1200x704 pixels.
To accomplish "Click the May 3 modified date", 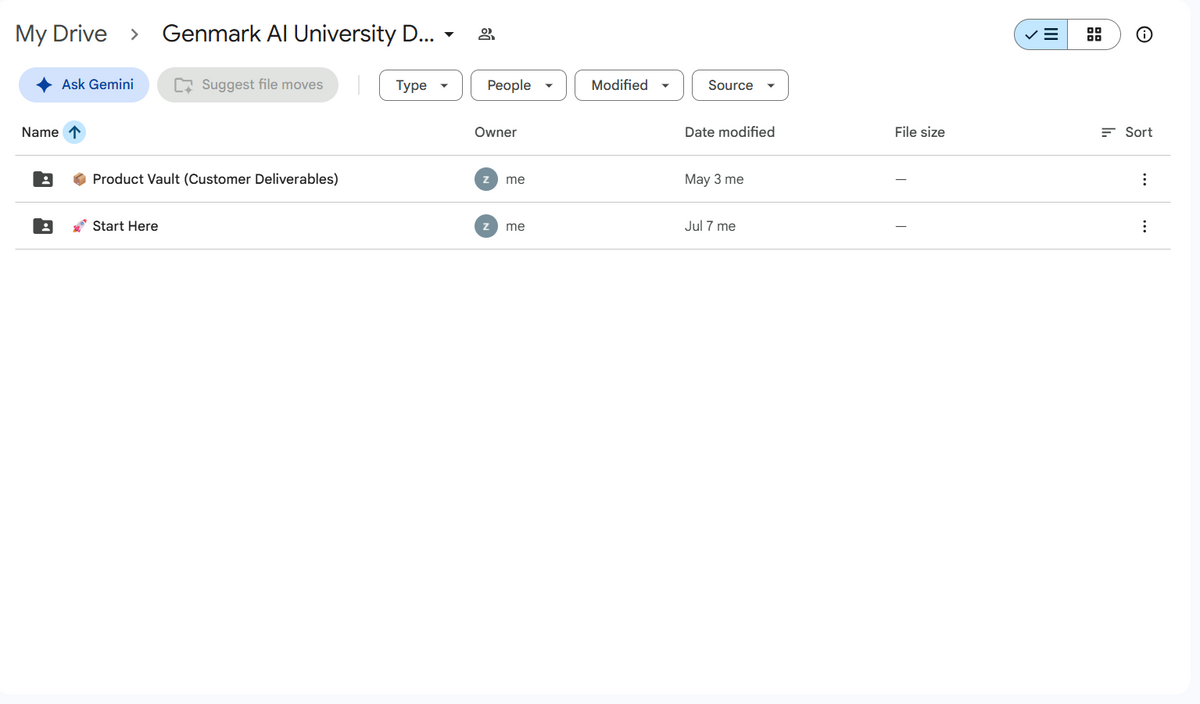I will (x=714, y=179).
